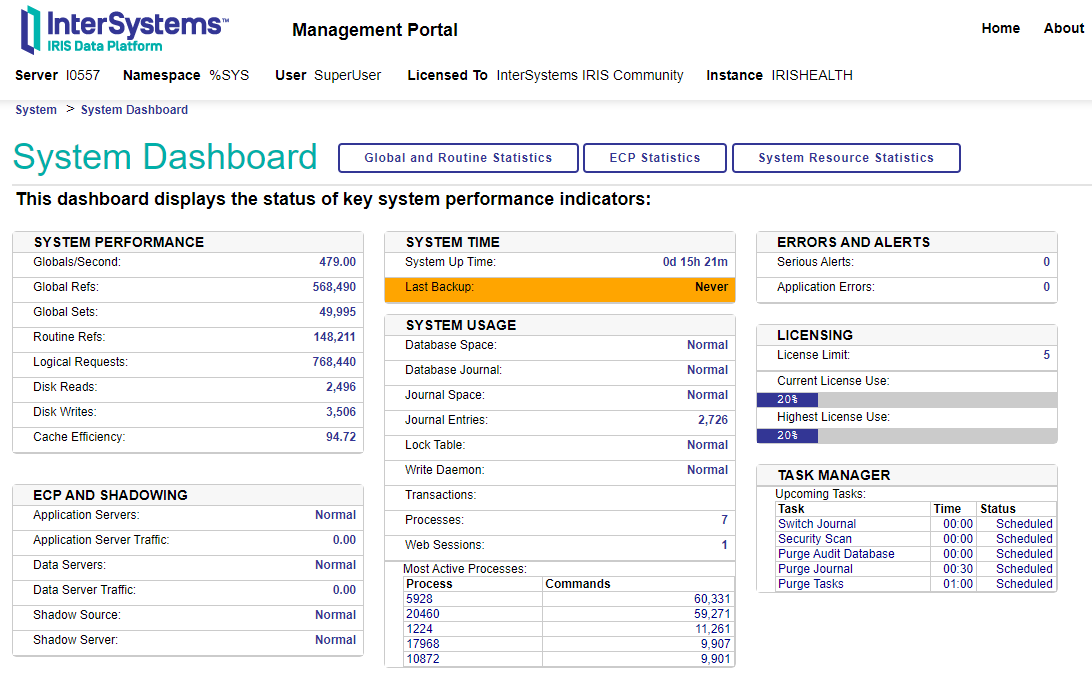Select the Globals/Second value 479.00
Screen dimensions: 1092x679
(337, 262)
